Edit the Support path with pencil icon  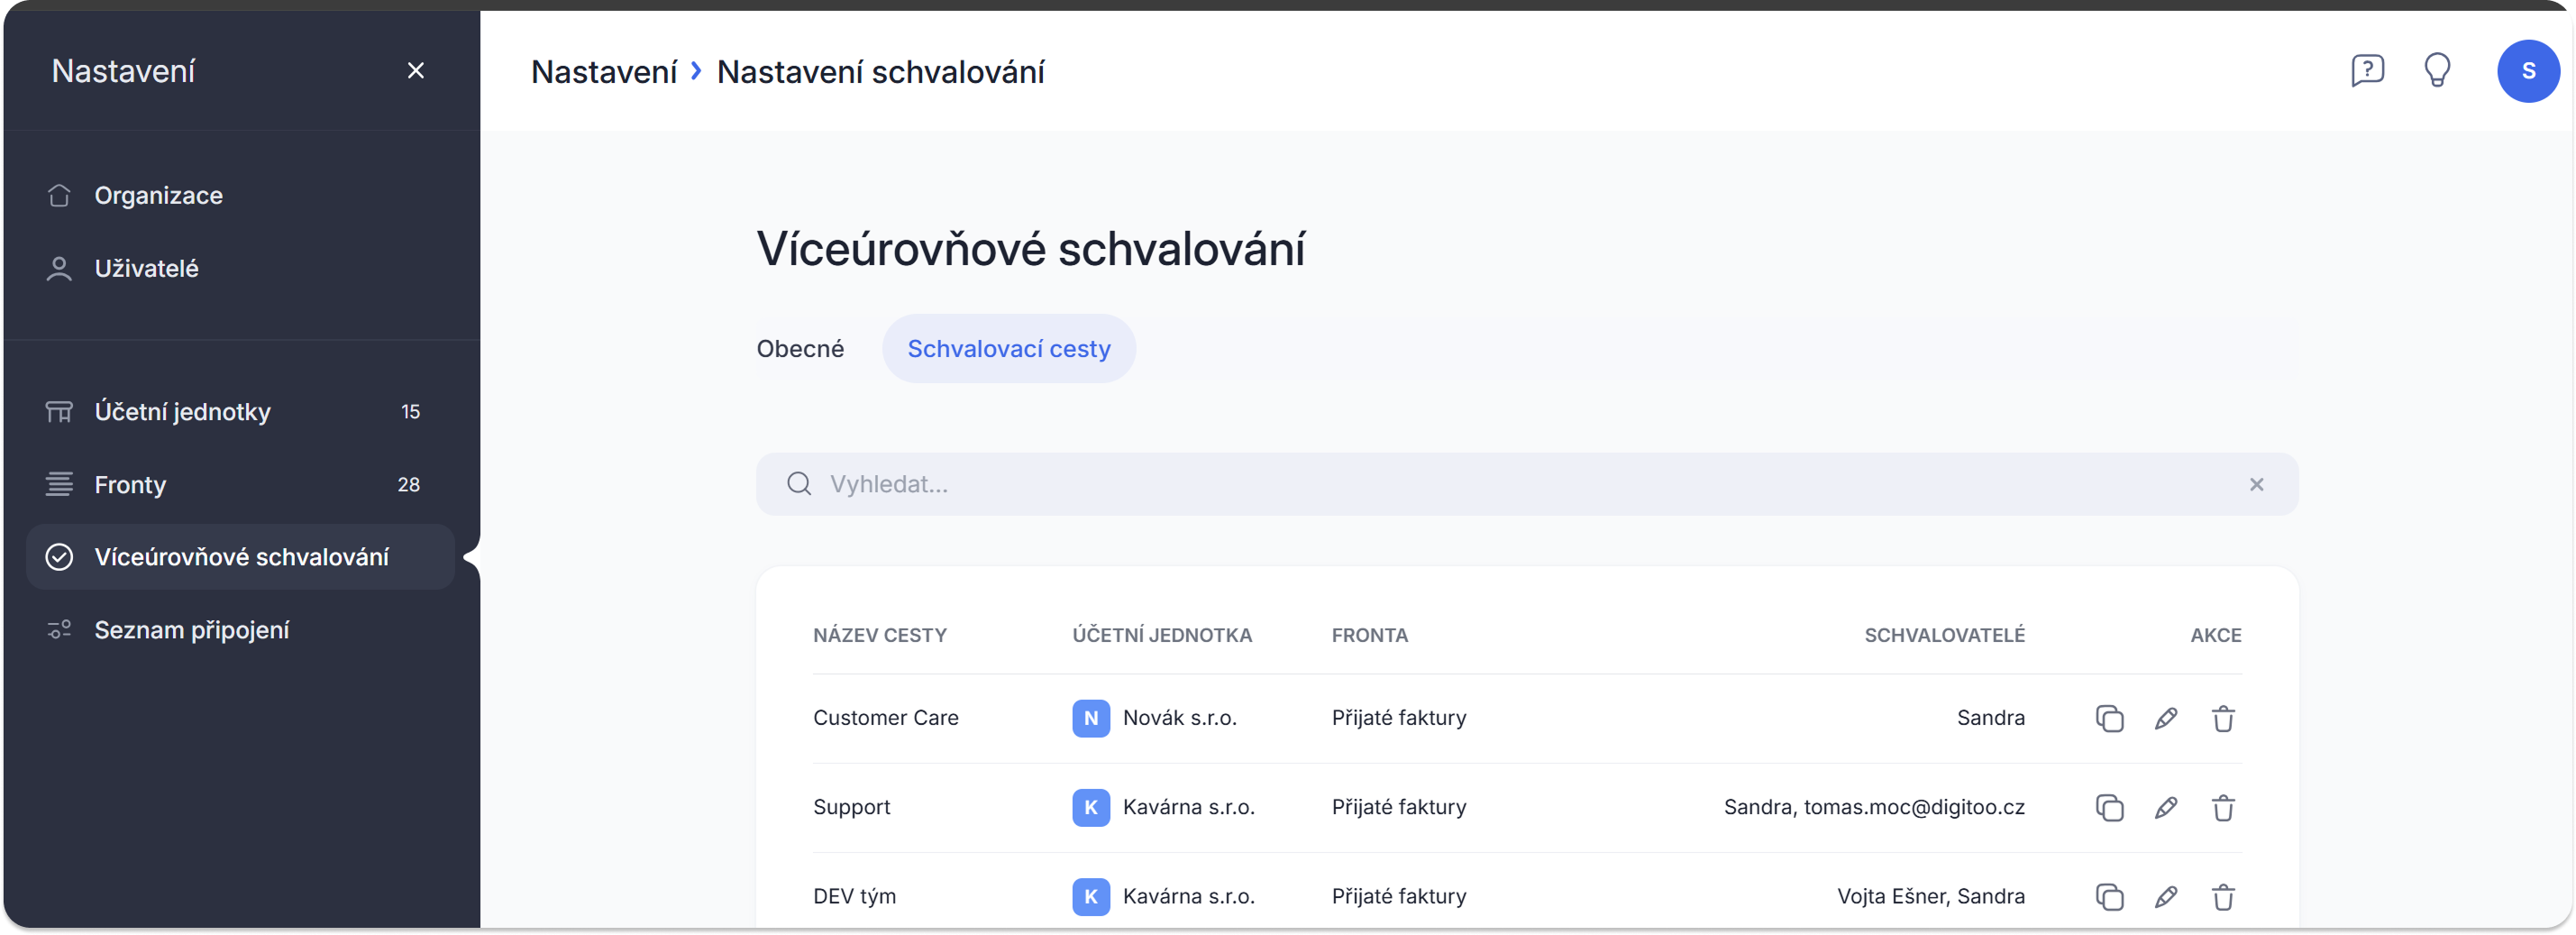tap(2166, 807)
